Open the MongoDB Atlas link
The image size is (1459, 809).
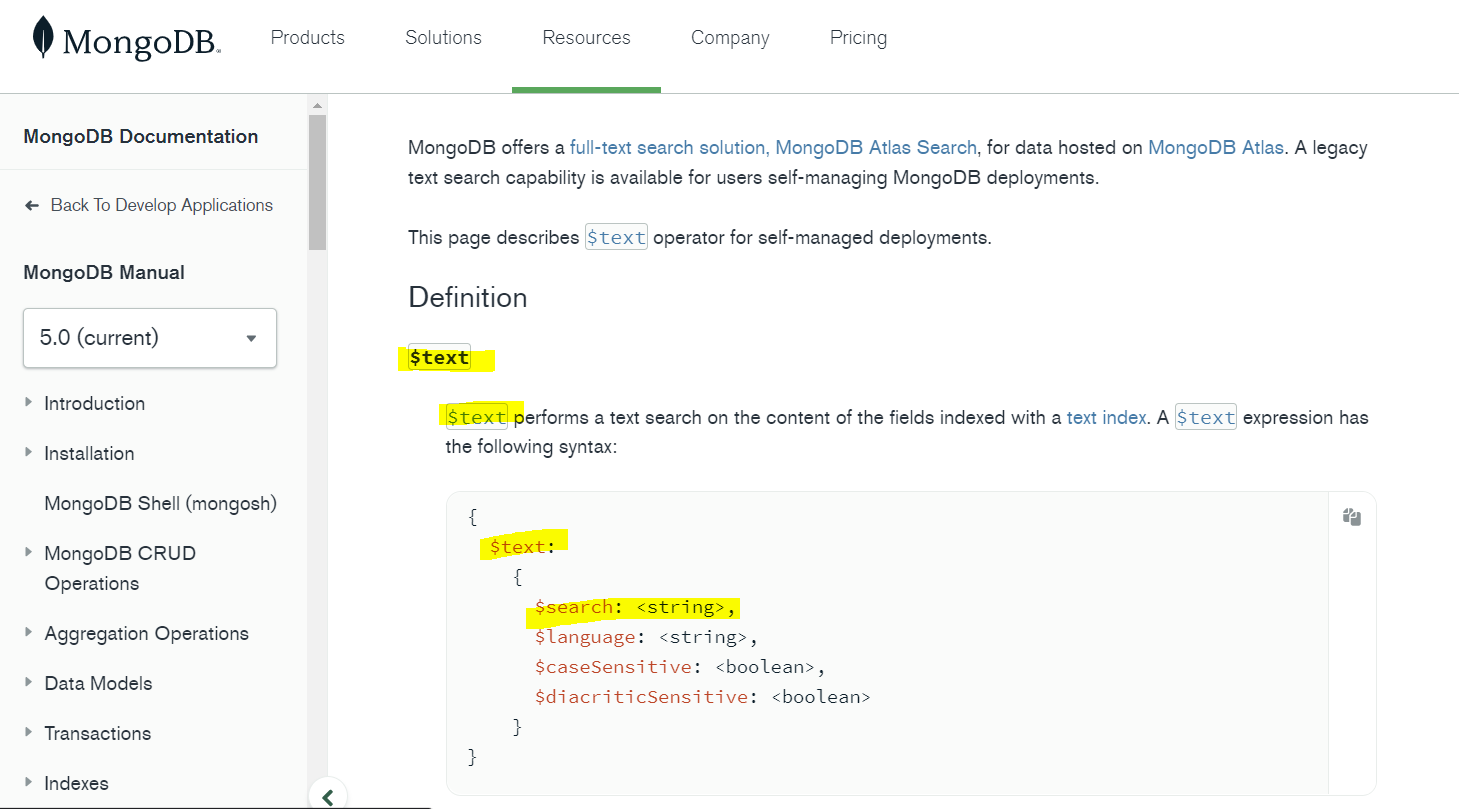1216,147
